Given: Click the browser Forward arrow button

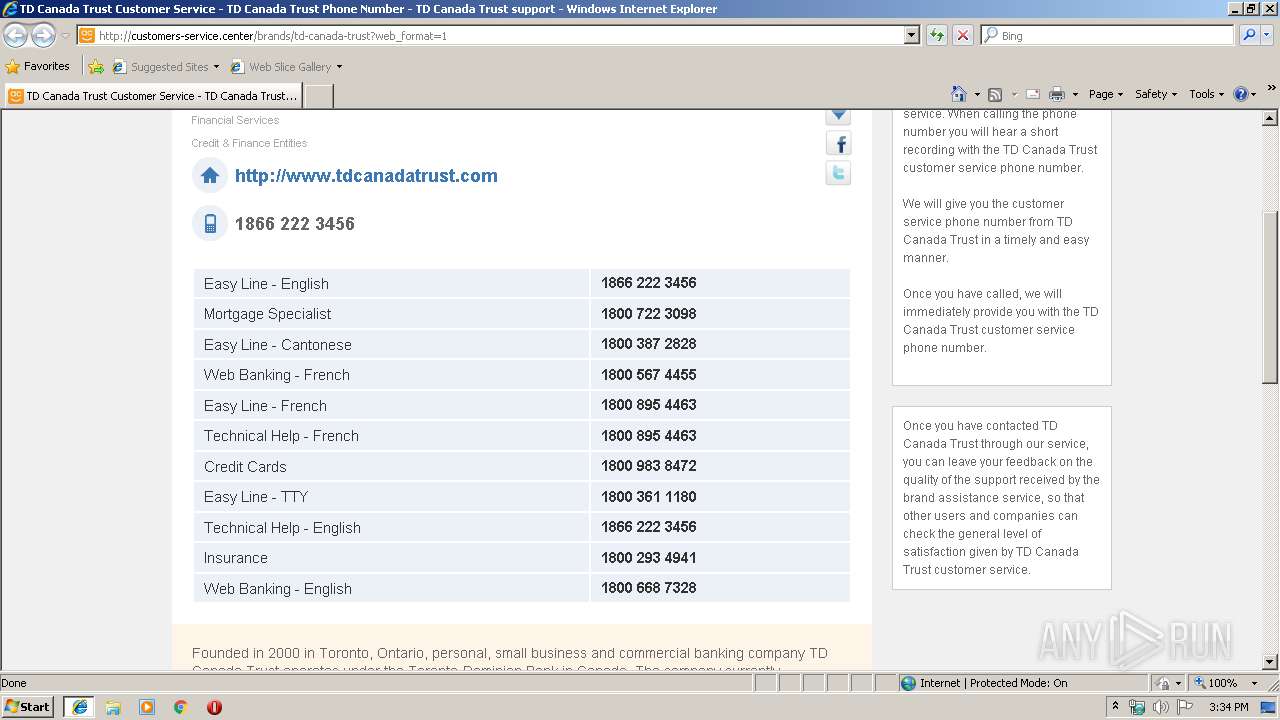Looking at the screenshot, I should tap(43, 35).
